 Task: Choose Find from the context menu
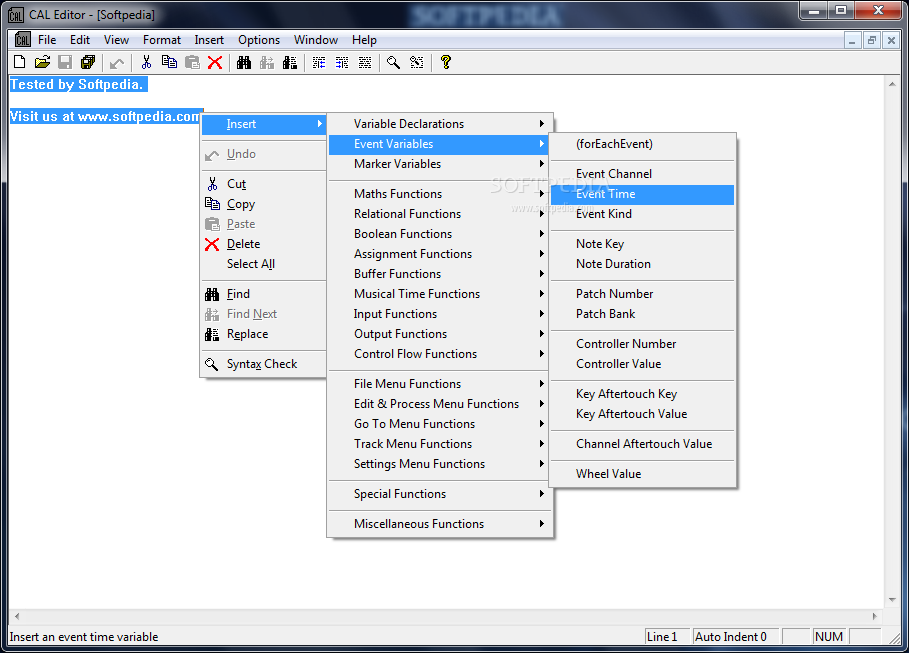click(264, 294)
